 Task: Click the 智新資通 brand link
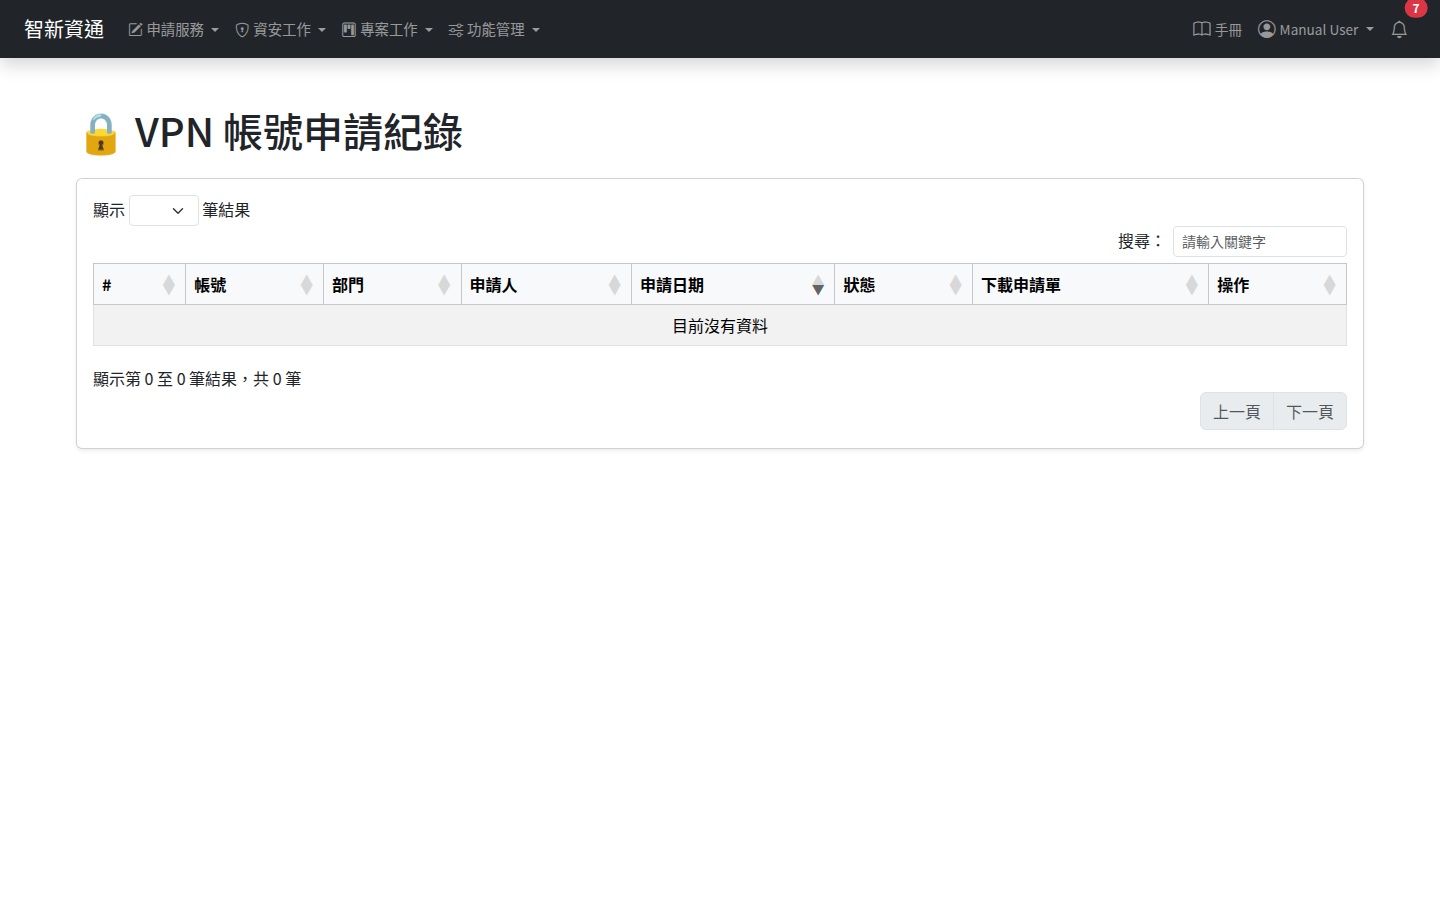pos(64,30)
